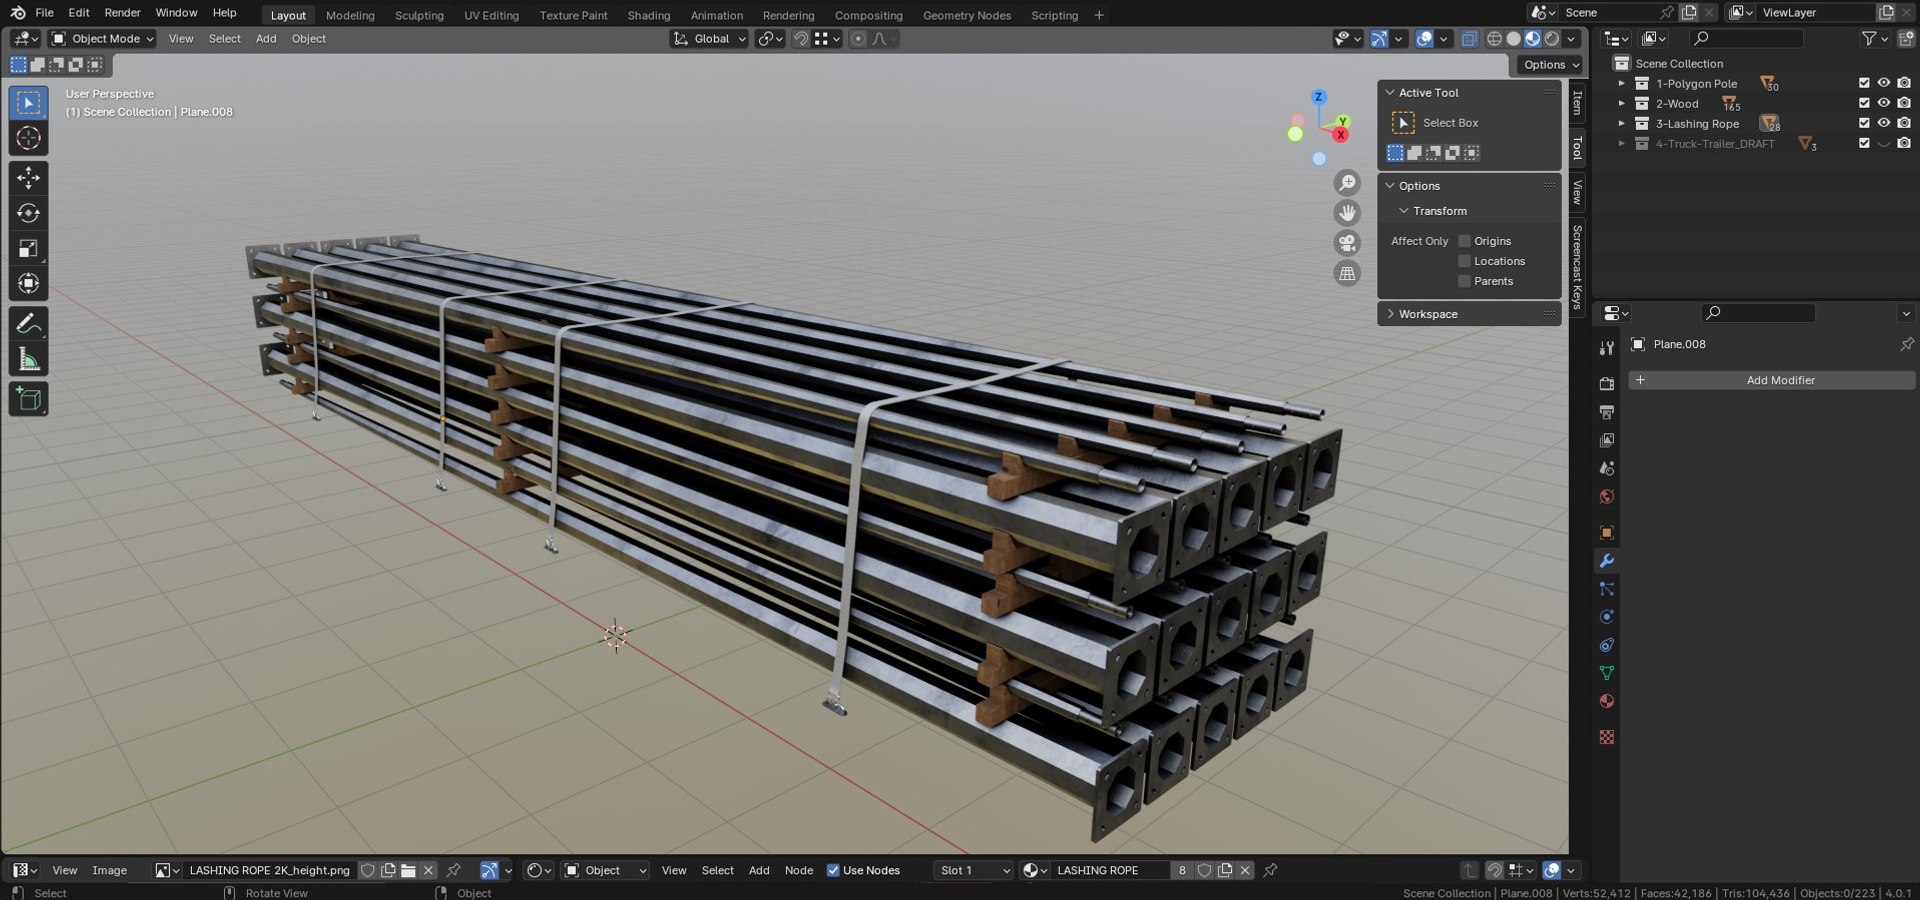The height and width of the screenshot is (900, 1920).
Task: Click the zoom view magnifier icon
Action: [1347, 183]
